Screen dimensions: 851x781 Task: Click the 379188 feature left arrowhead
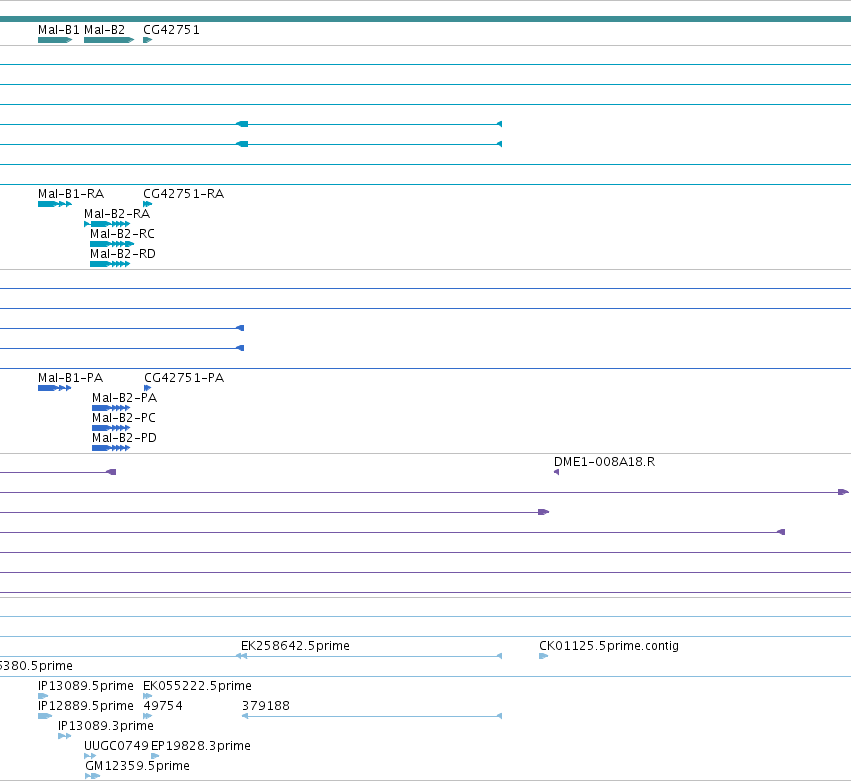pyautogui.click(x=245, y=716)
